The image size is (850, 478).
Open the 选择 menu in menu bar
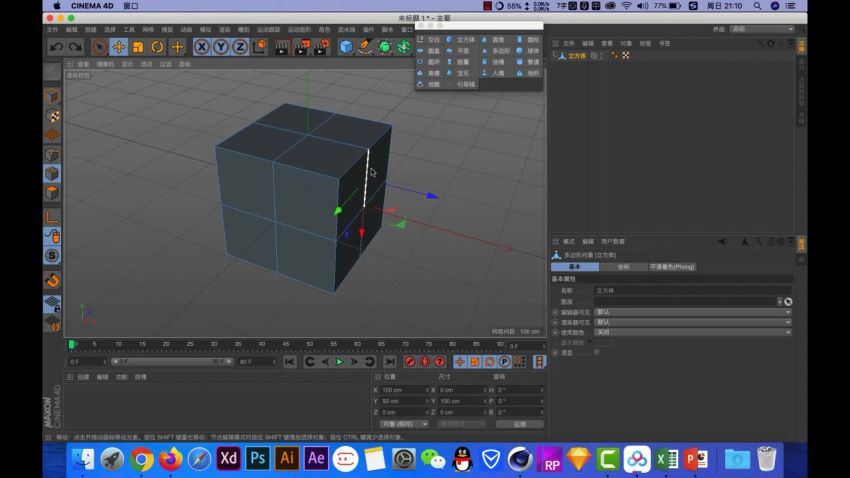[110, 29]
